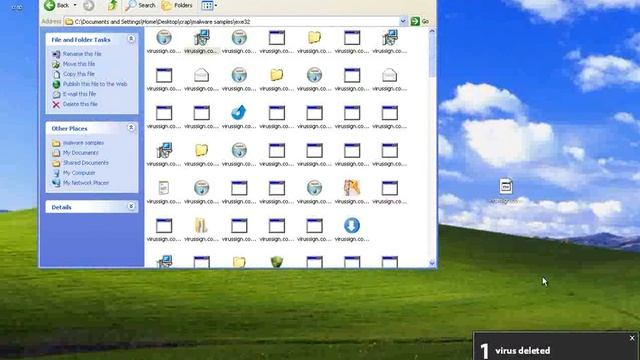The image size is (640, 360).
Task: Close the virus deleted notification
Action: point(632,338)
